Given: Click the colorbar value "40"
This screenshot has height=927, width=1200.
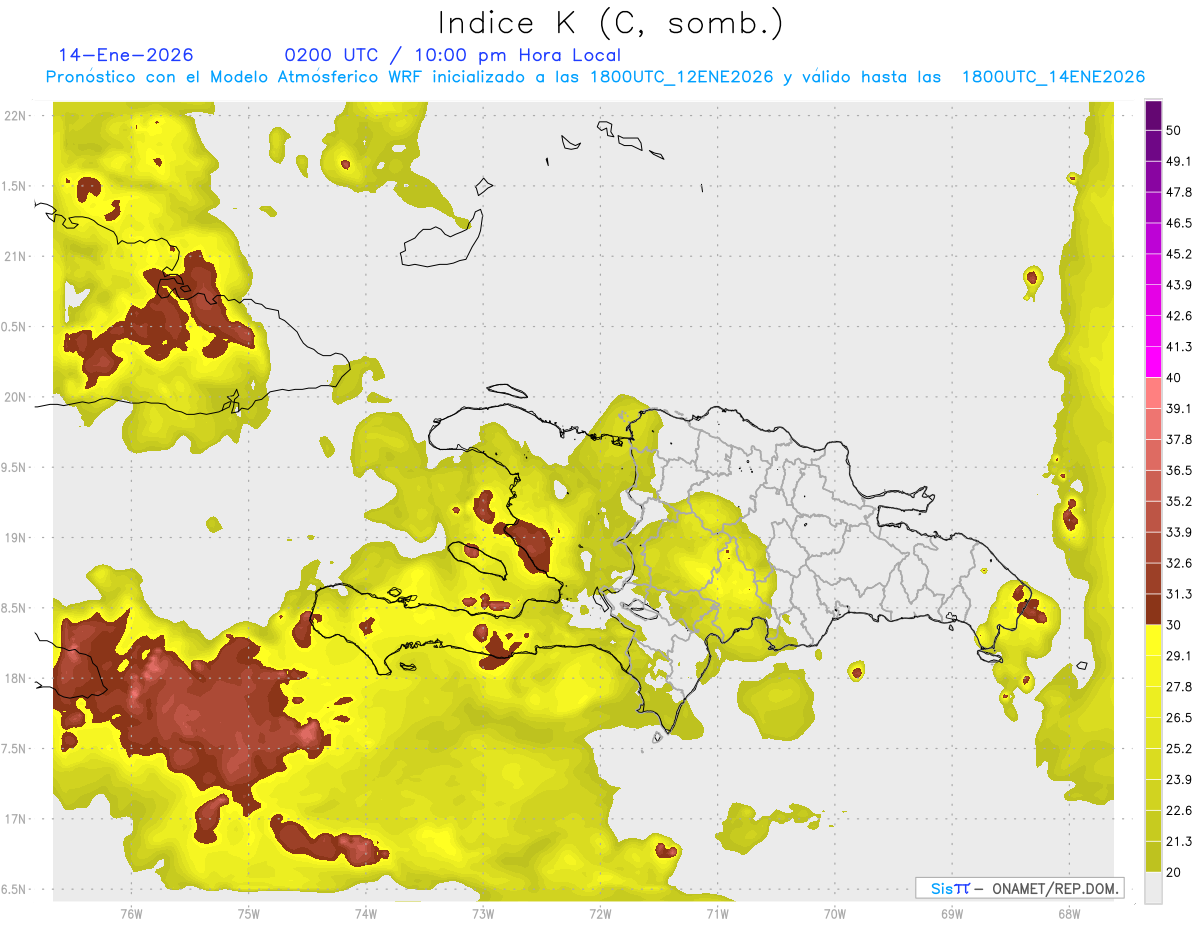Looking at the screenshot, I should click(x=1175, y=378).
